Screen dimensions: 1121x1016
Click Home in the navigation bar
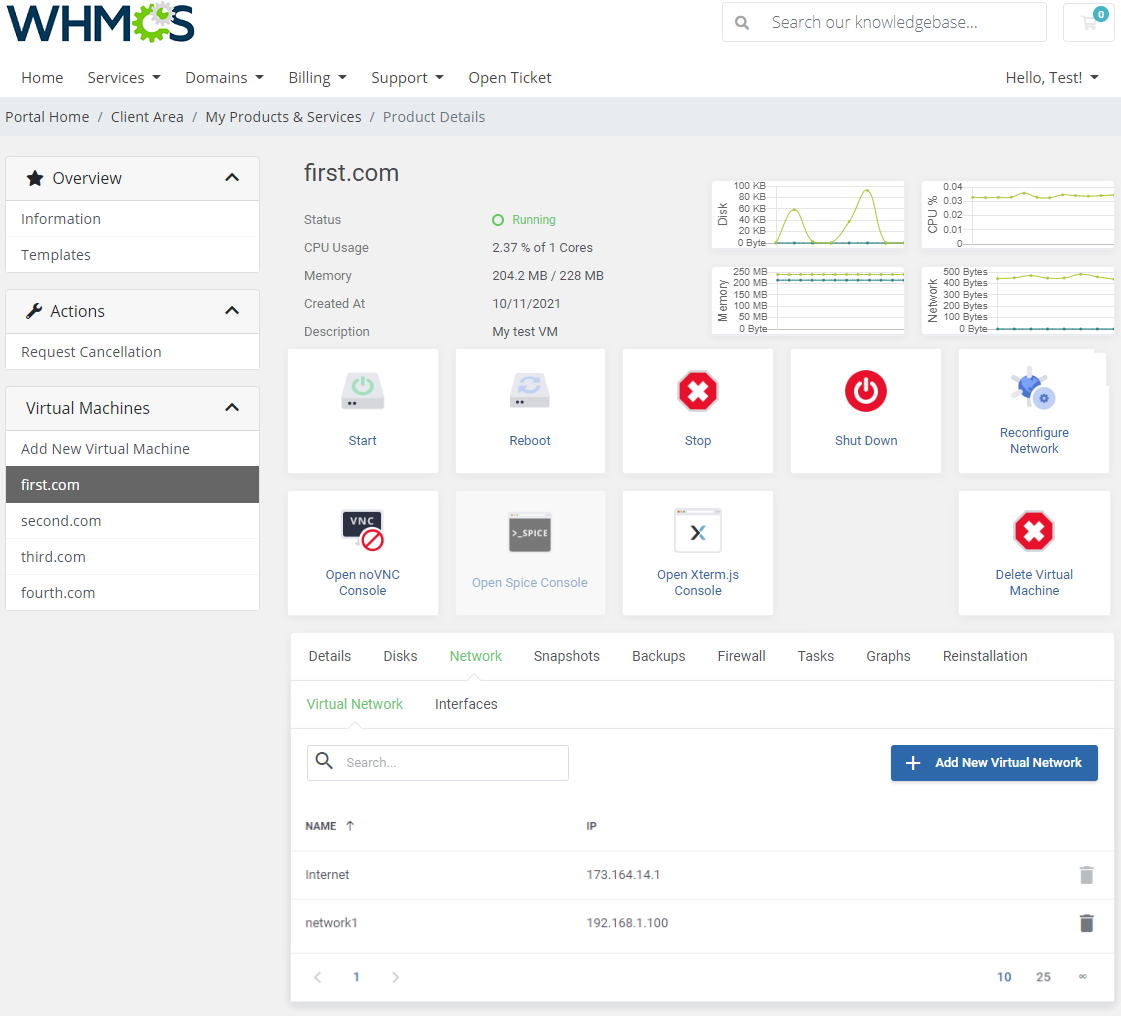[x=42, y=78]
